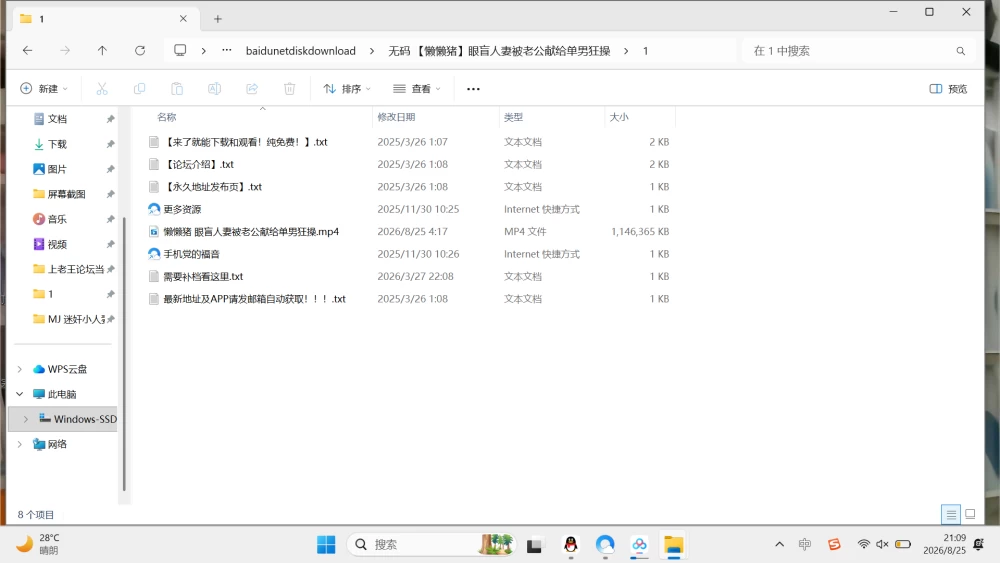The width and height of the screenshot is (1000, 563).
Task: Open the toolbar's three-dot more options
Action: tap(473, 89)
